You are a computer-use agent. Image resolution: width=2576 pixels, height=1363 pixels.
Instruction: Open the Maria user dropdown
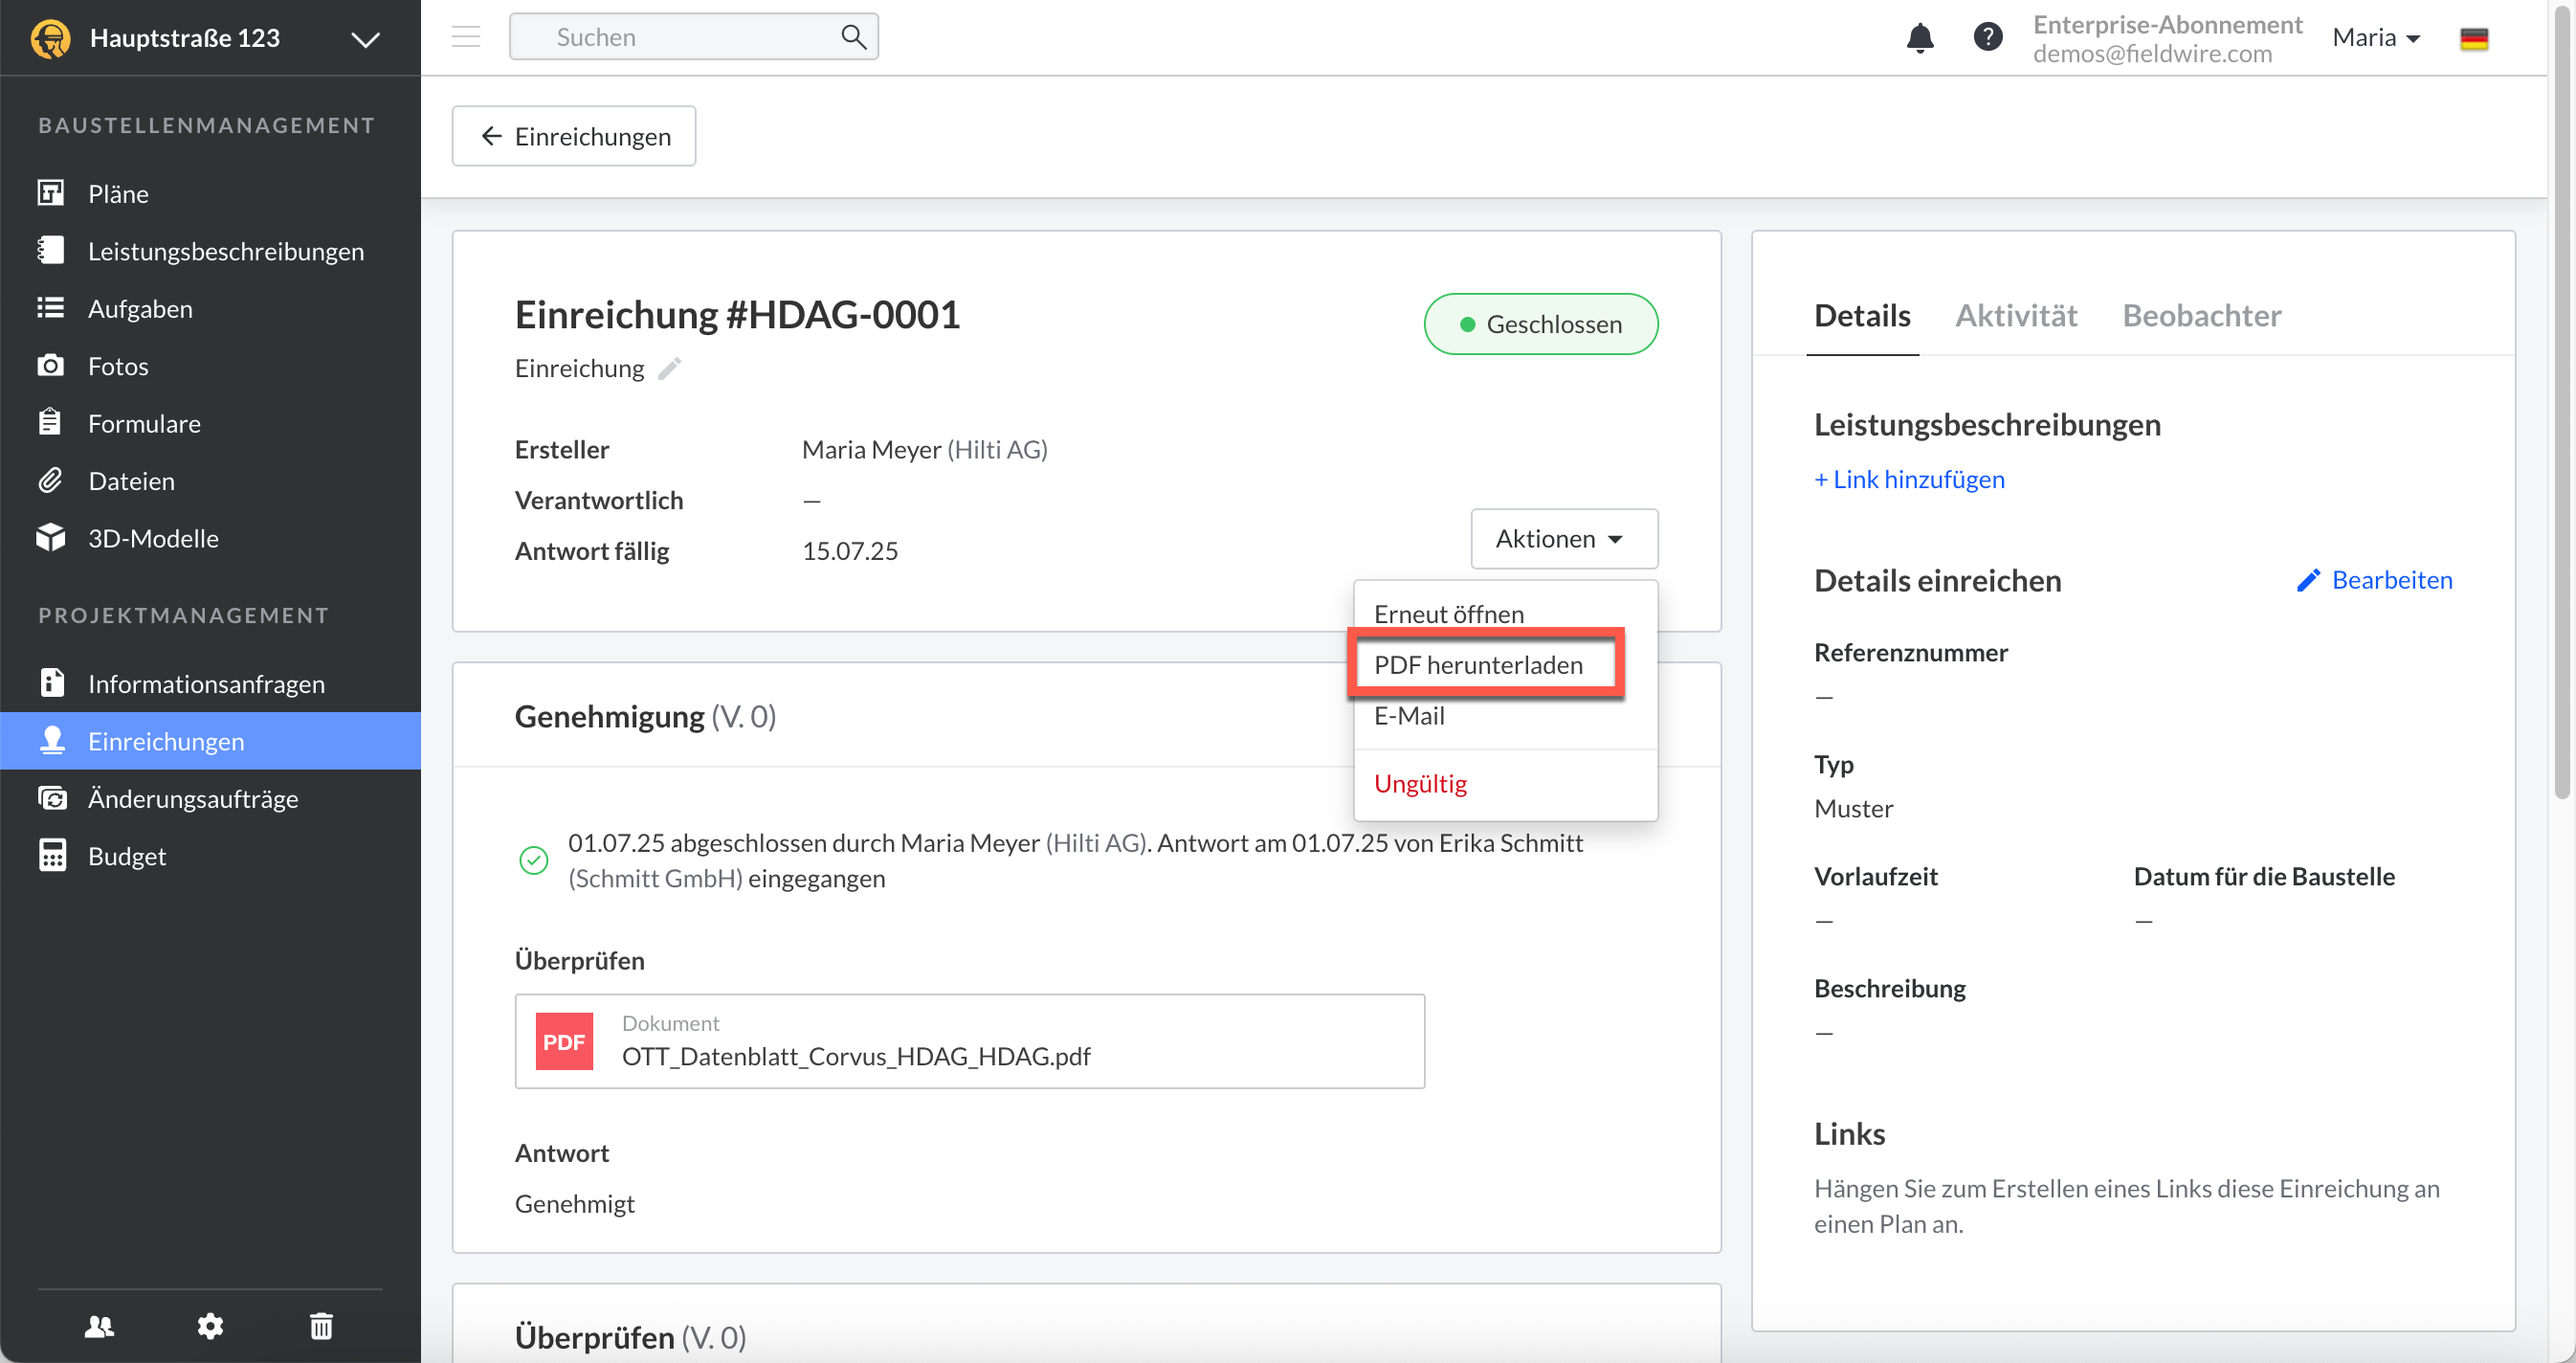tap(2375, 38)
